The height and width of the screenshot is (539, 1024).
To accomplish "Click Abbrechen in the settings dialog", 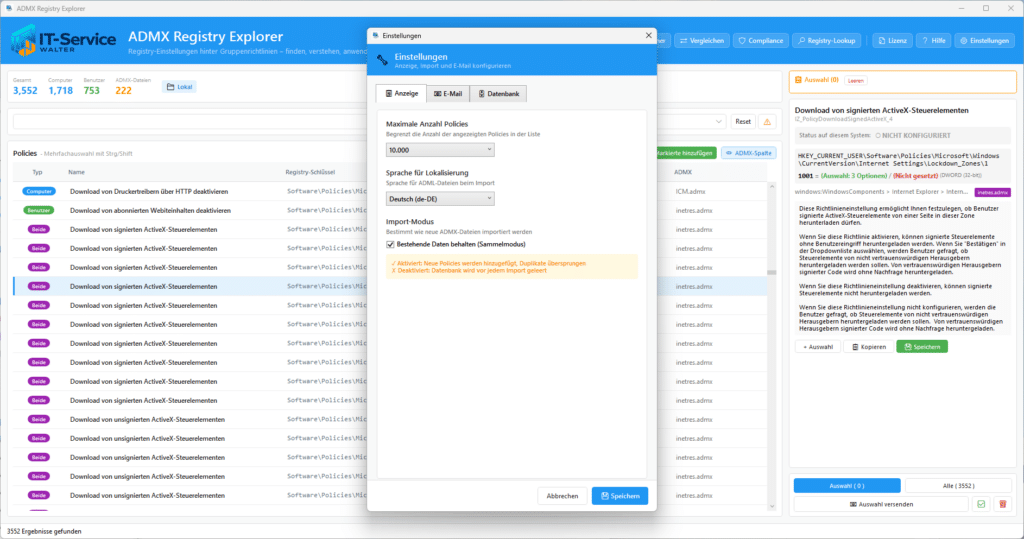I will 562,496.
